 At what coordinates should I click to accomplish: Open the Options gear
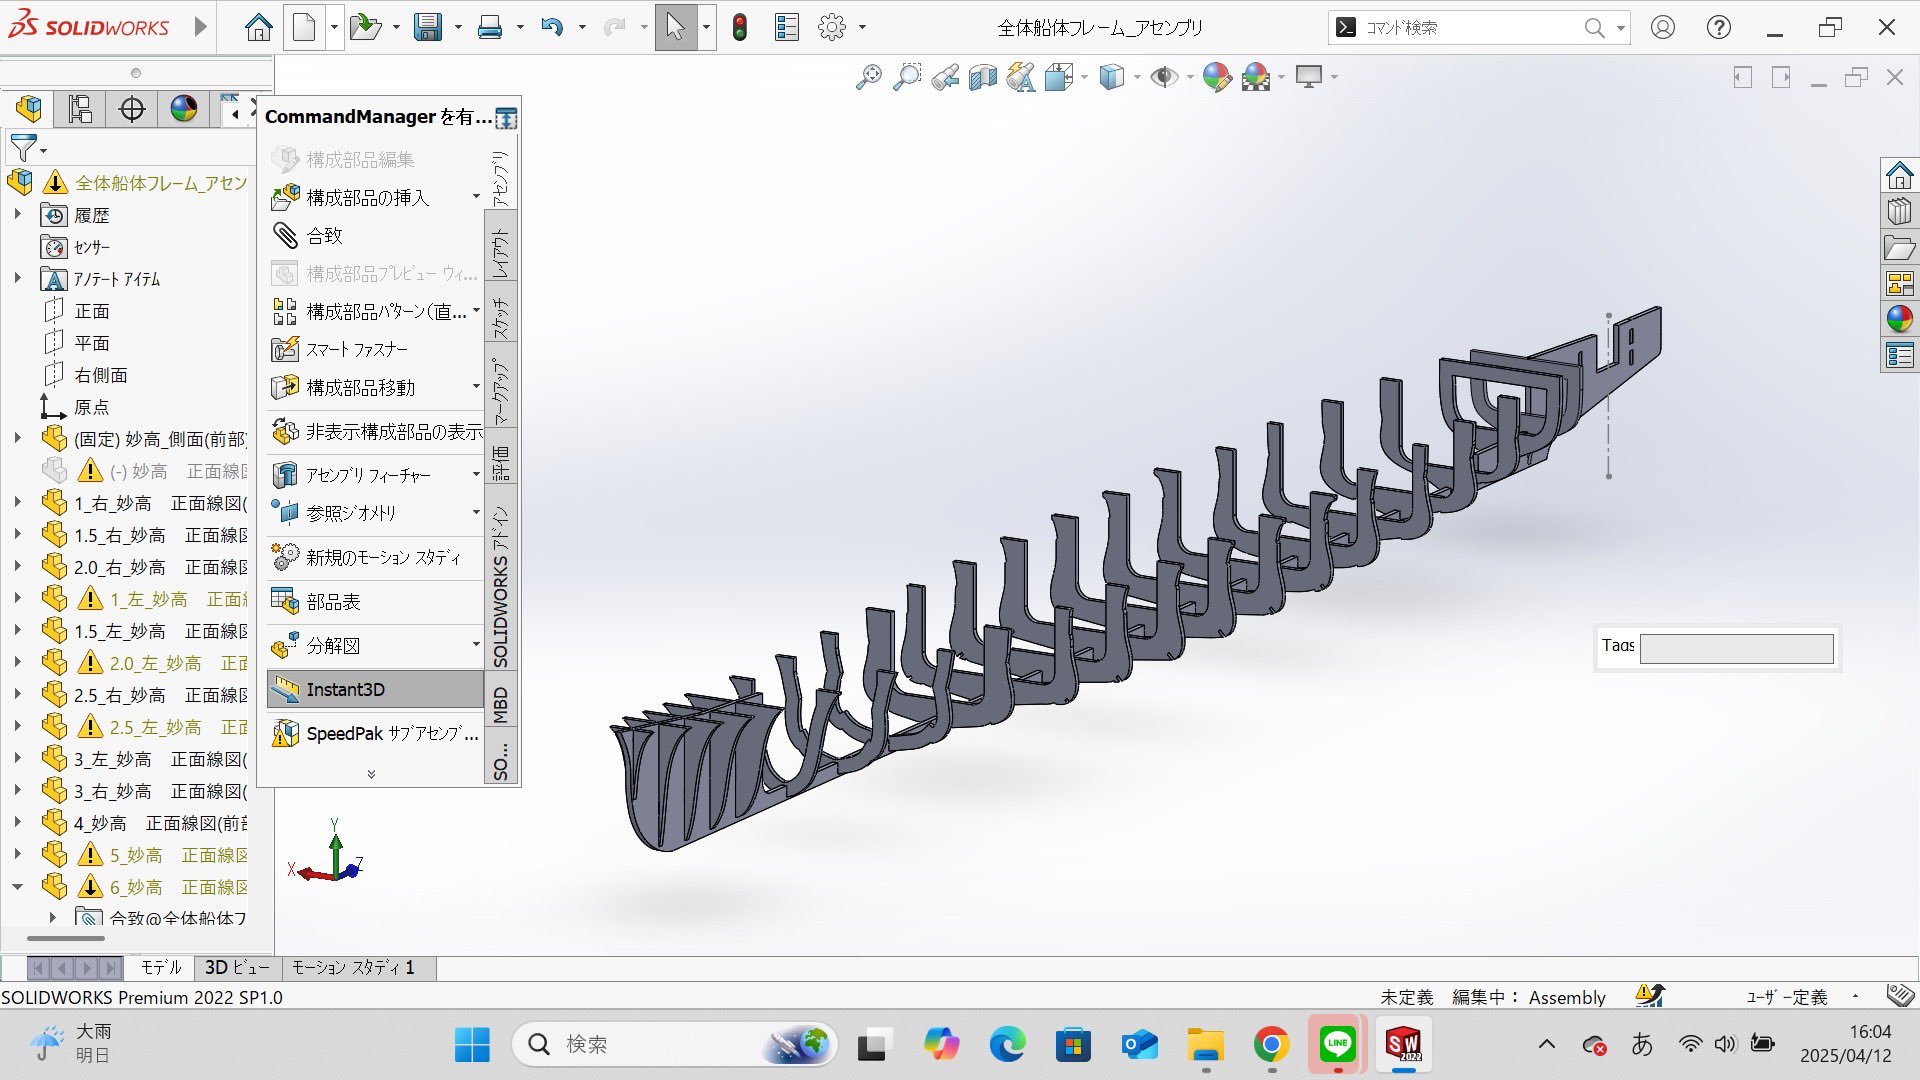point(832,27)
